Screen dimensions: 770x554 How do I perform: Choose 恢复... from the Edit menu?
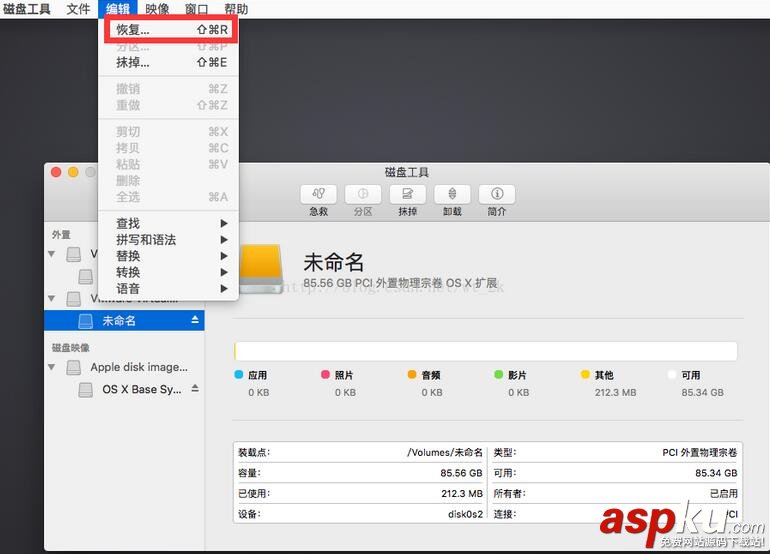[171, 30]
